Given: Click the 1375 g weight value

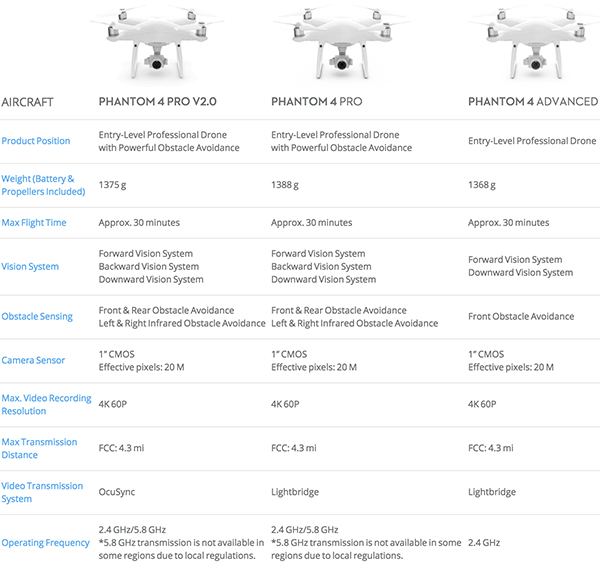Looking at the screenshot, I should point(114,185).
